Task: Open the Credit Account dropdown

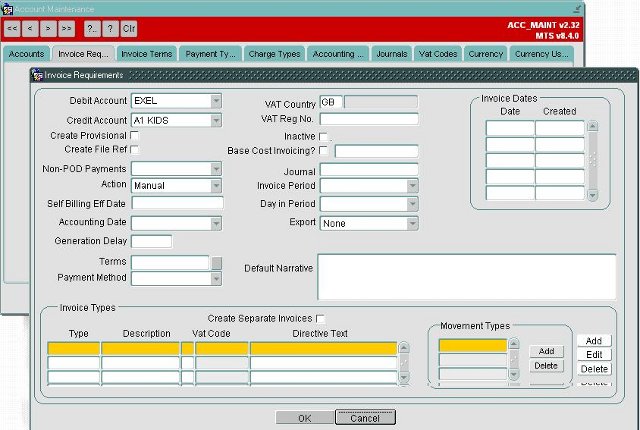Action: (216, 120)
